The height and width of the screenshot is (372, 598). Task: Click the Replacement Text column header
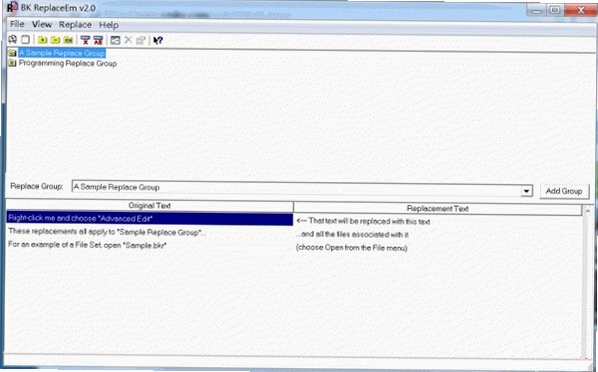[437, 208]
